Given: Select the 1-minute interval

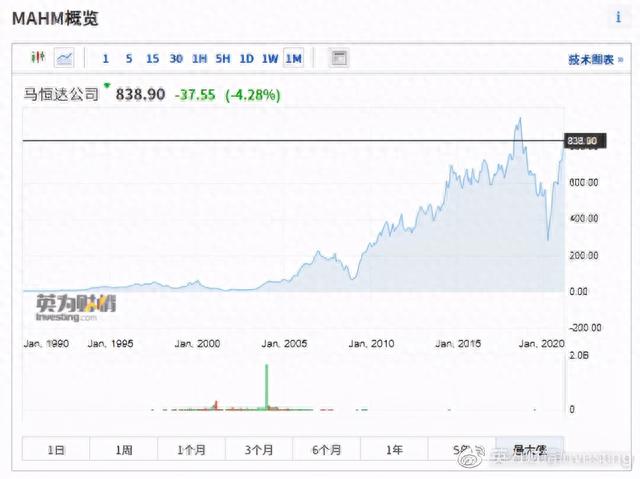Looking at the screenshot, I should click(x=106, y=58).
